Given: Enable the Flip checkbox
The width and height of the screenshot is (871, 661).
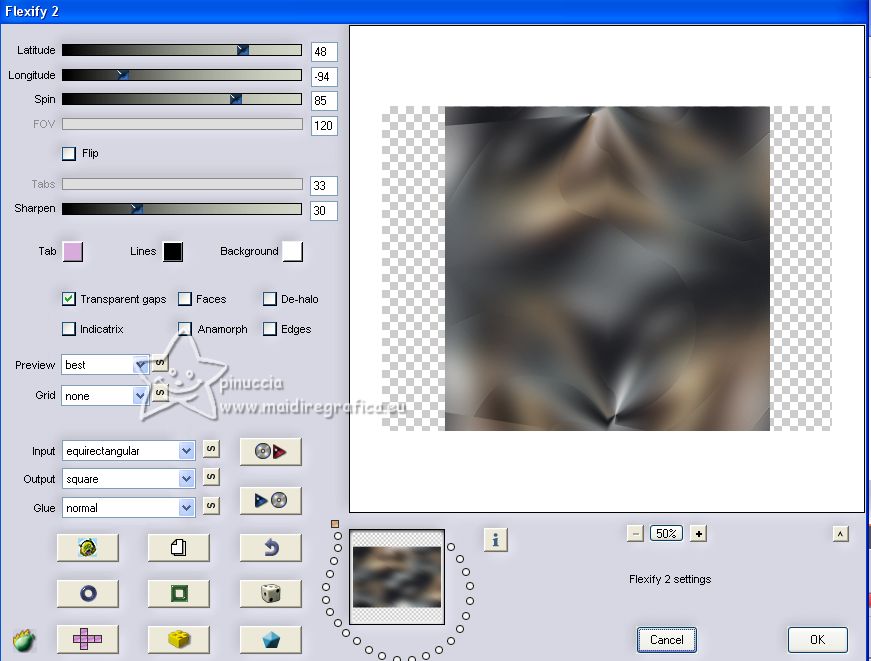Looking at the screenshot, I should point(69,153).
